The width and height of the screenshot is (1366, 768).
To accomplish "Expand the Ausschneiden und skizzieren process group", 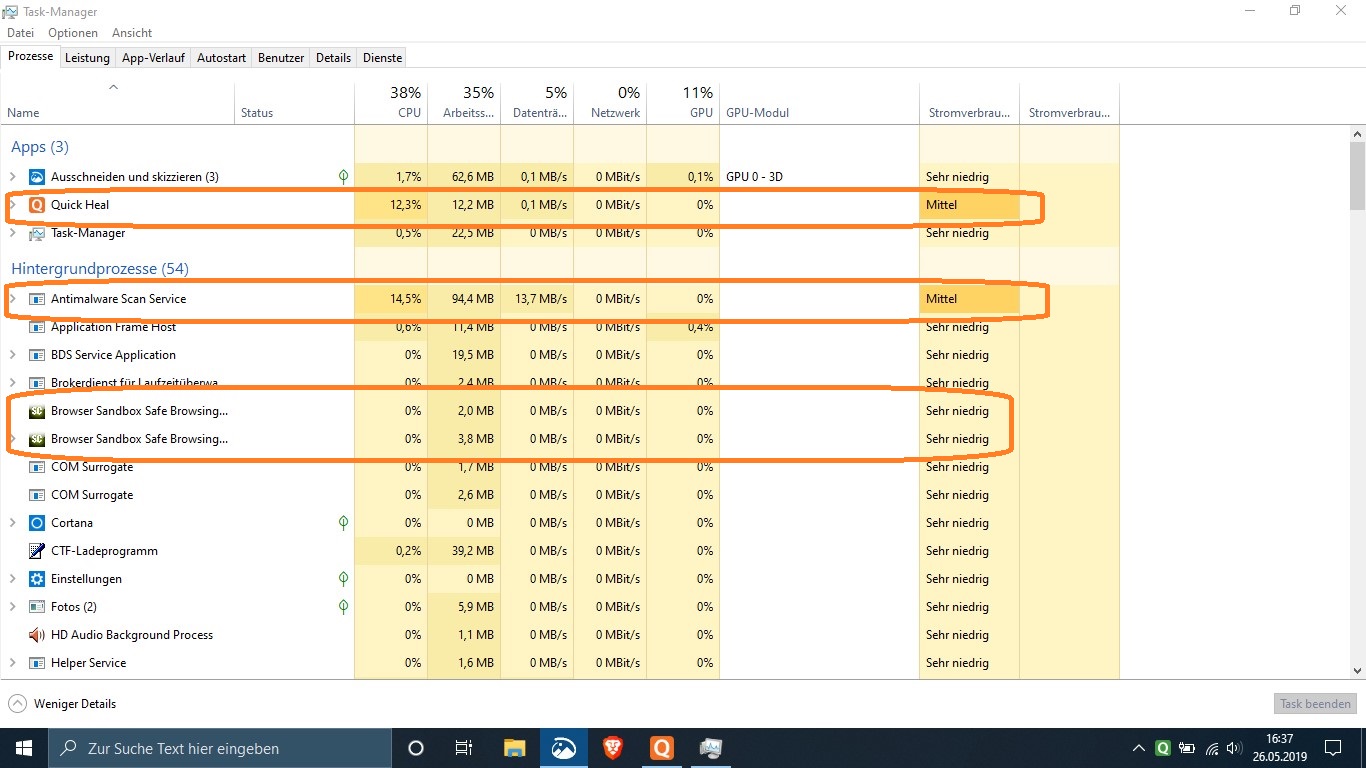I will point(13,177).
